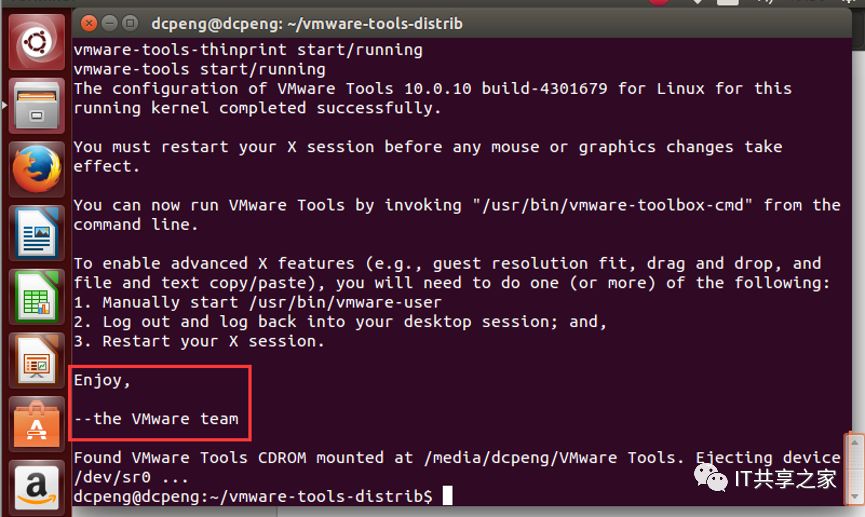Open Ubuntu Software Center icon

(x=36, y=424)
